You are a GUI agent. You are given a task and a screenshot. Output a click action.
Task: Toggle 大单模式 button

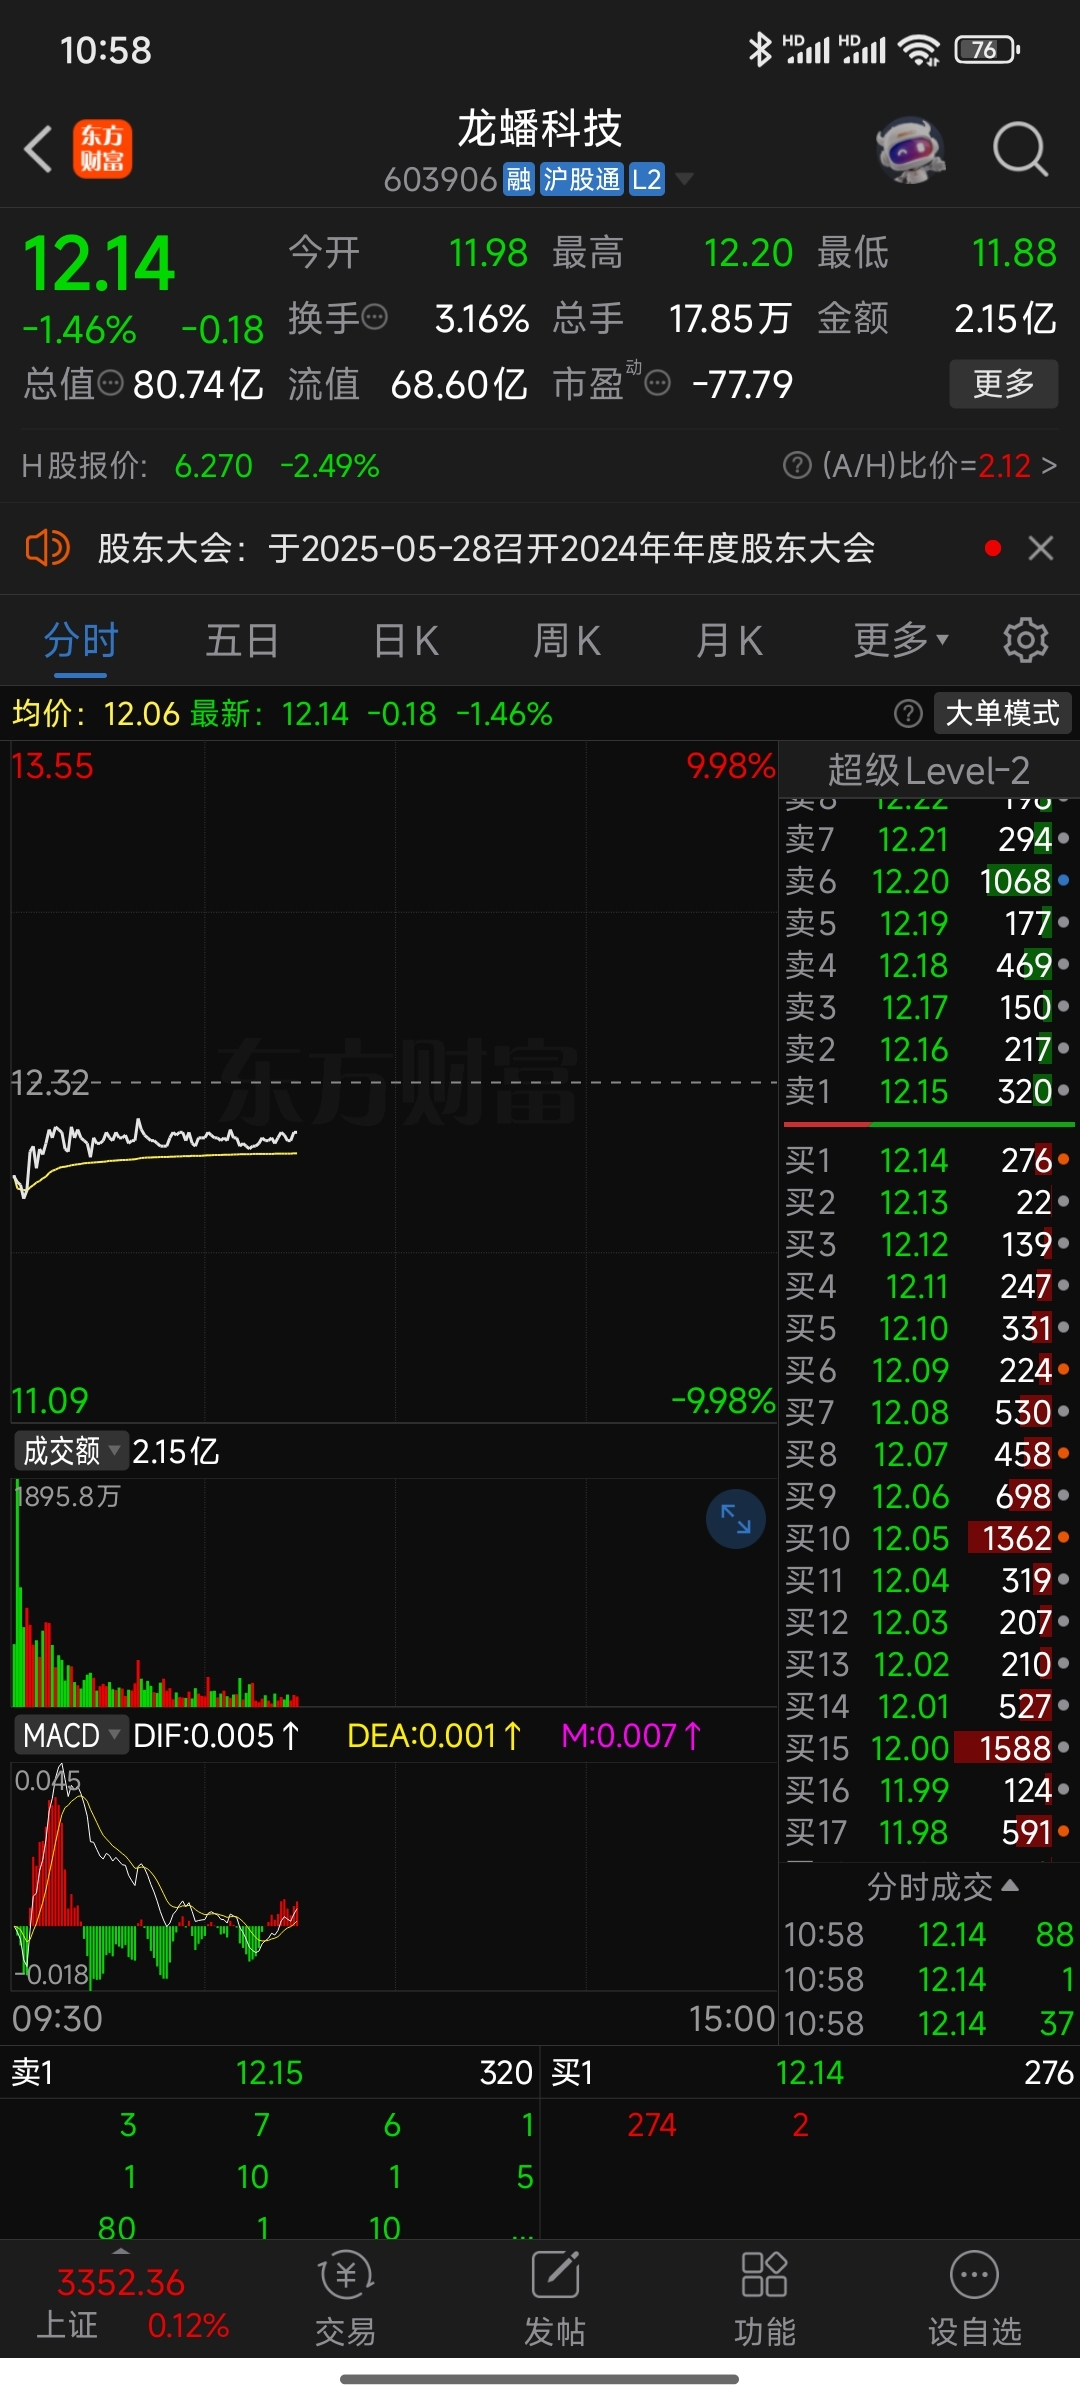1002,713
